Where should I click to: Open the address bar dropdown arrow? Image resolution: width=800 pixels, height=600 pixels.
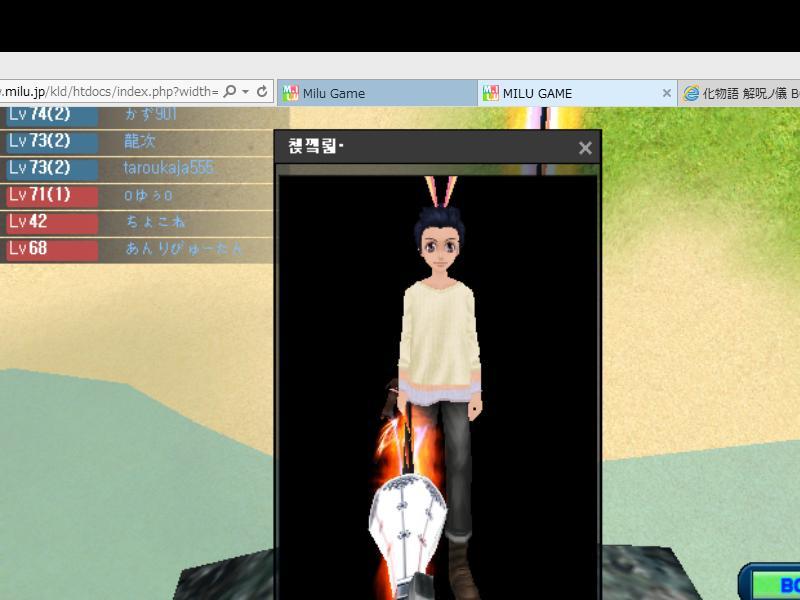click(x=246, y=92)
